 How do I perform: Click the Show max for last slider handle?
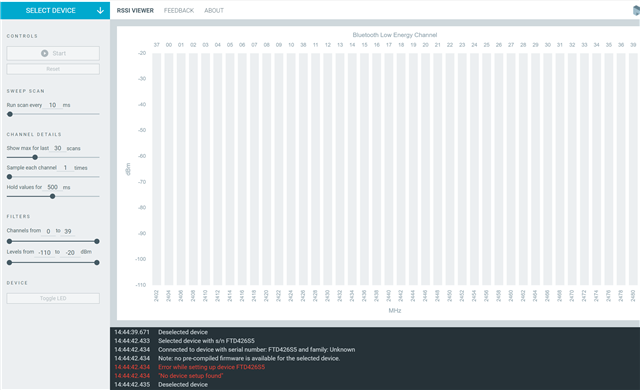tap(35, 157)
